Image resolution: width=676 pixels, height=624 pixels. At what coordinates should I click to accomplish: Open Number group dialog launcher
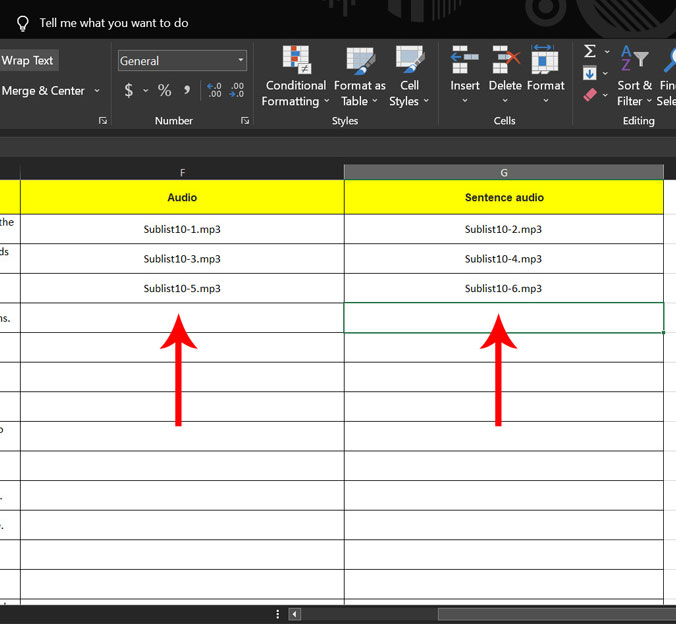[245, 121]
